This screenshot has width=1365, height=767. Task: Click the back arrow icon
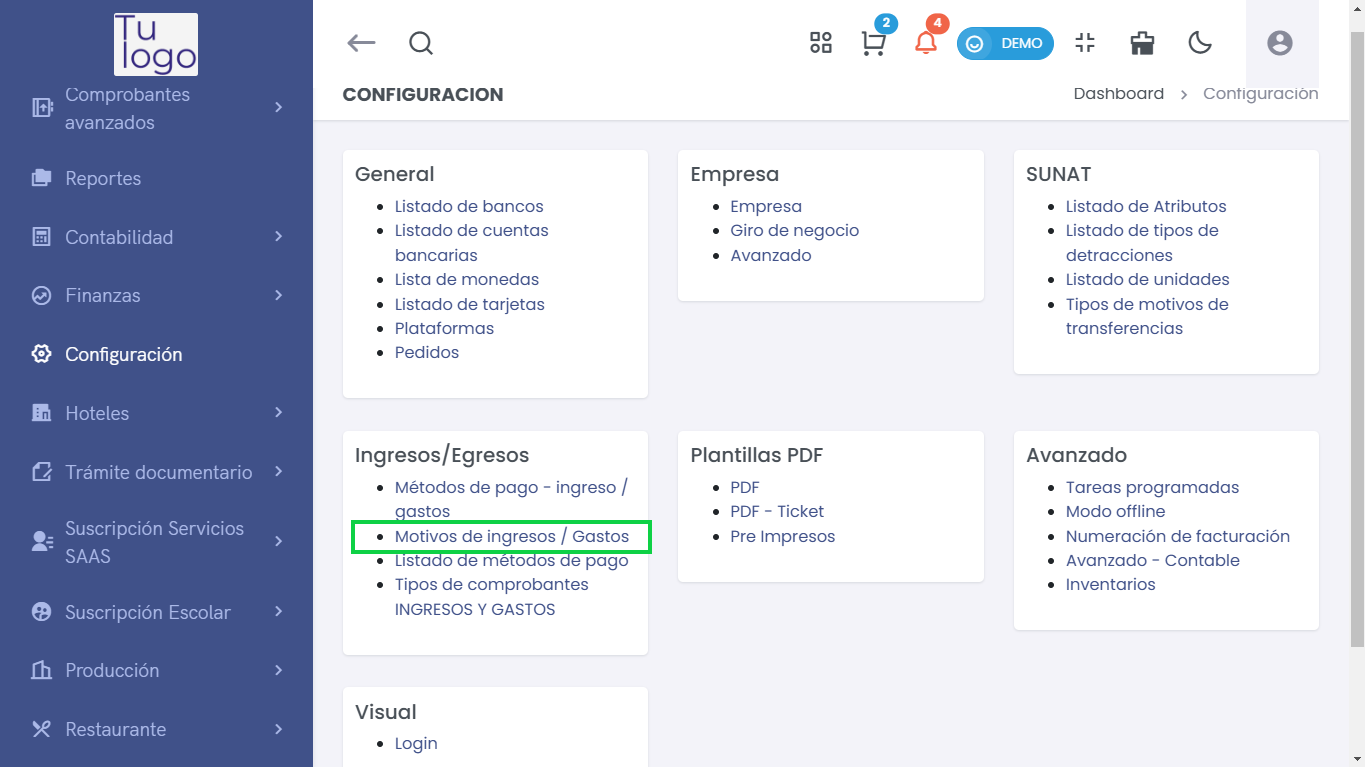(361, 43)
